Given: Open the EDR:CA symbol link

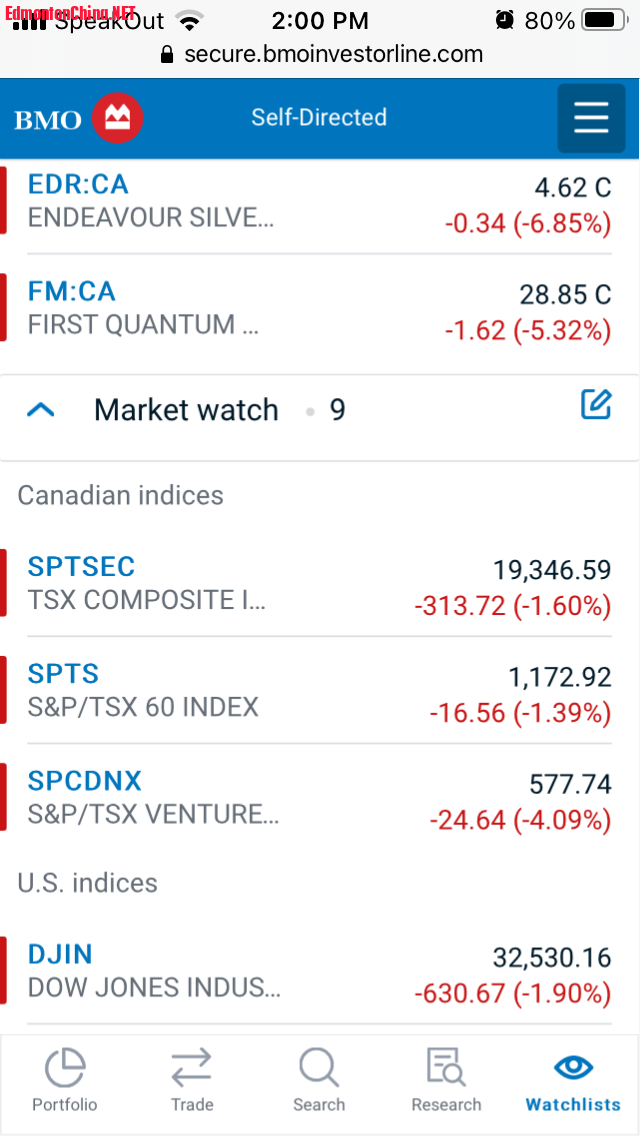Looking at the screenshot, I should point(78,184).
